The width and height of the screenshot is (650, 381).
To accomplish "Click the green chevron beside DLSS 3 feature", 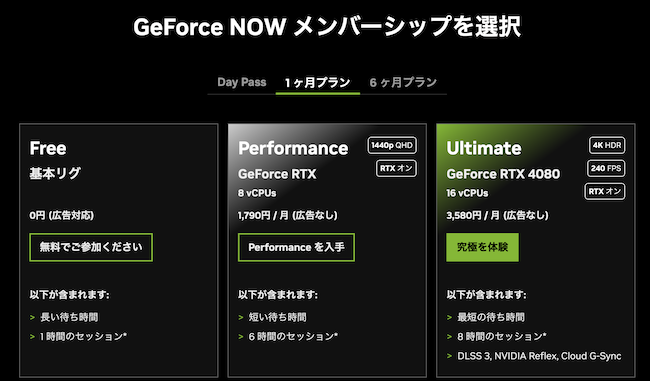I will (449, 356).
